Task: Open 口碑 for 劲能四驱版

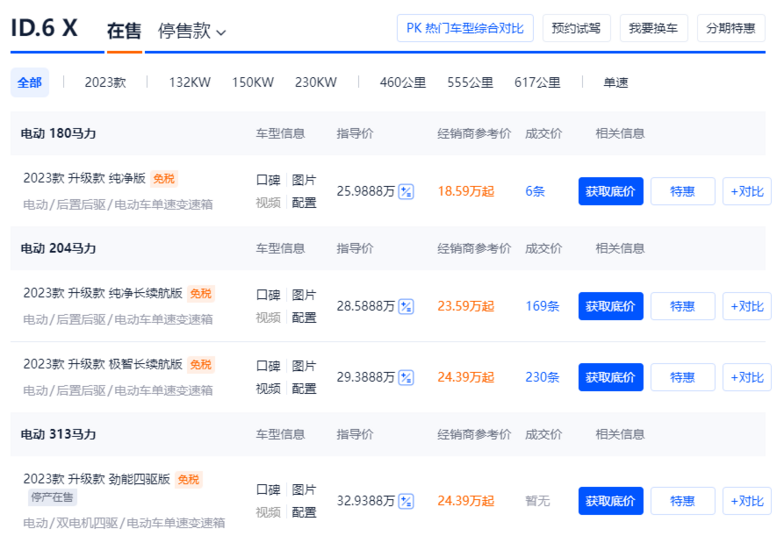Action: pyautogui.click(x=268, y=490)
